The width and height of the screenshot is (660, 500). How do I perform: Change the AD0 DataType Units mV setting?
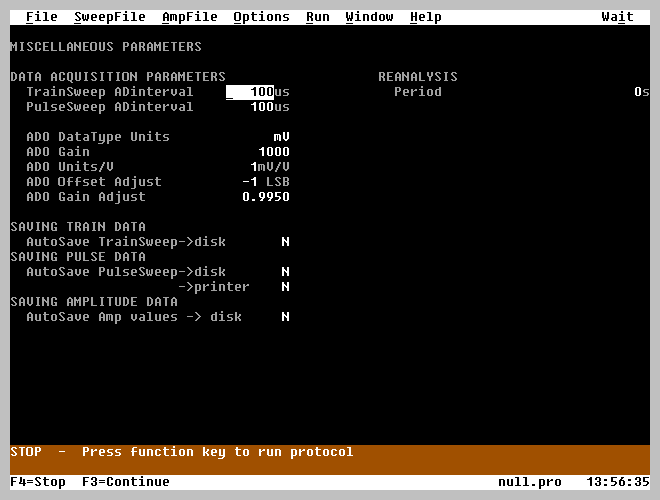pos(281,137)
